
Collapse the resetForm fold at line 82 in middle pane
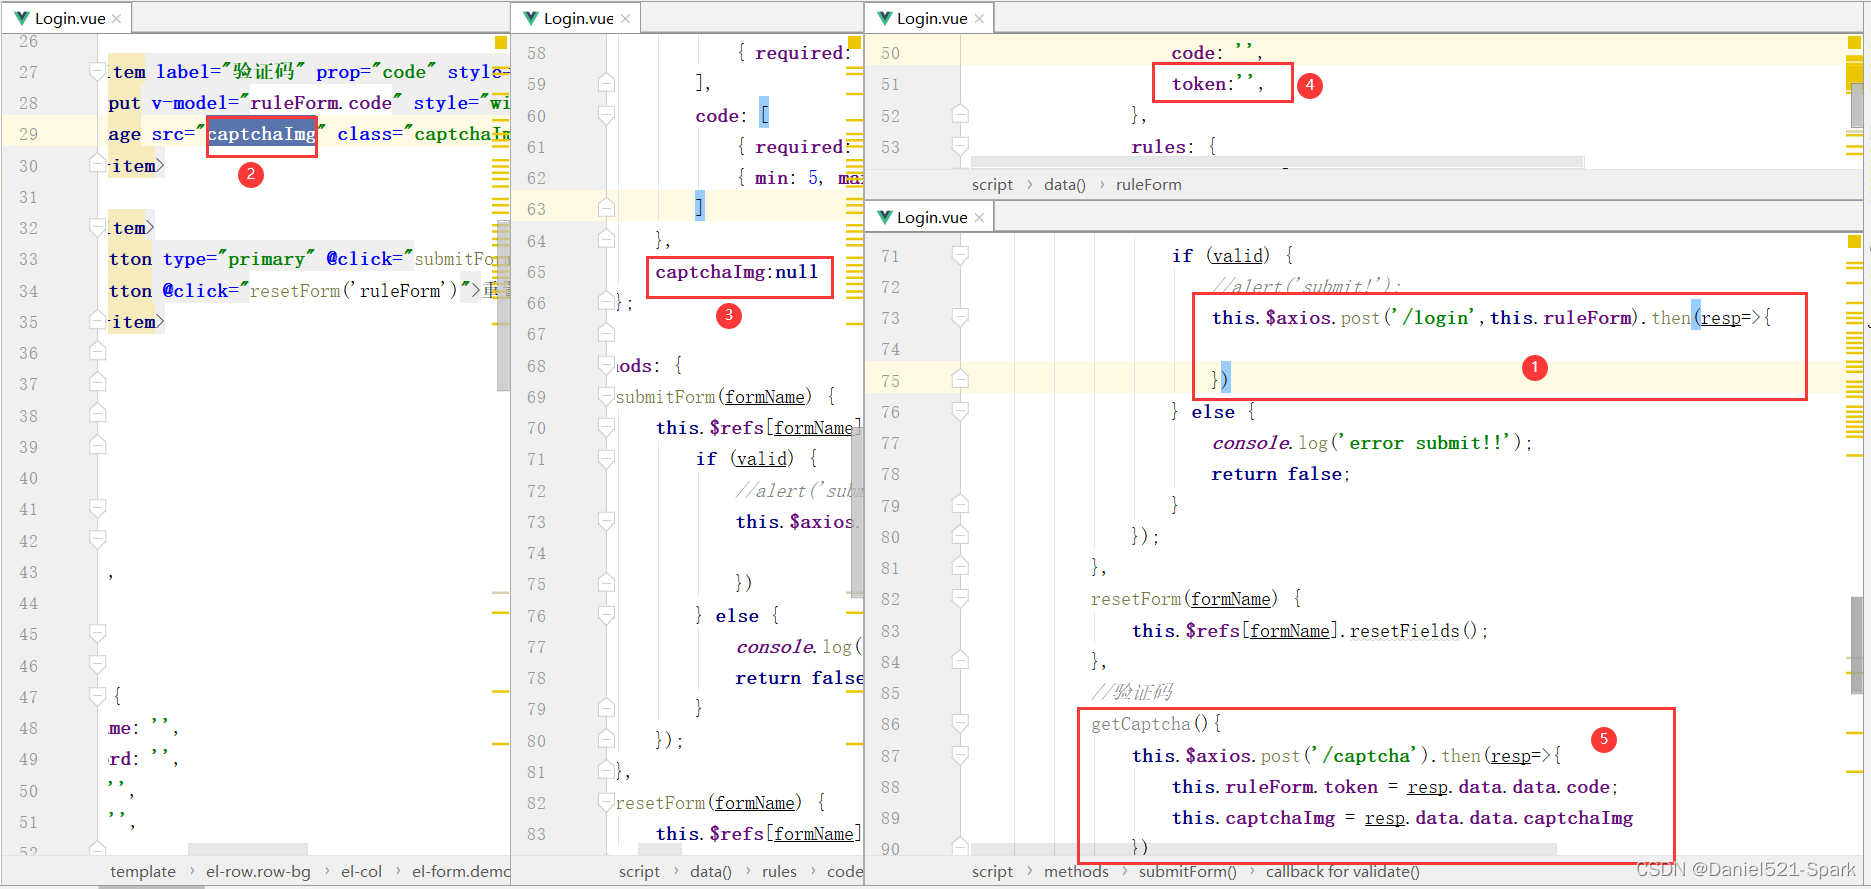[x=606, y=802]
